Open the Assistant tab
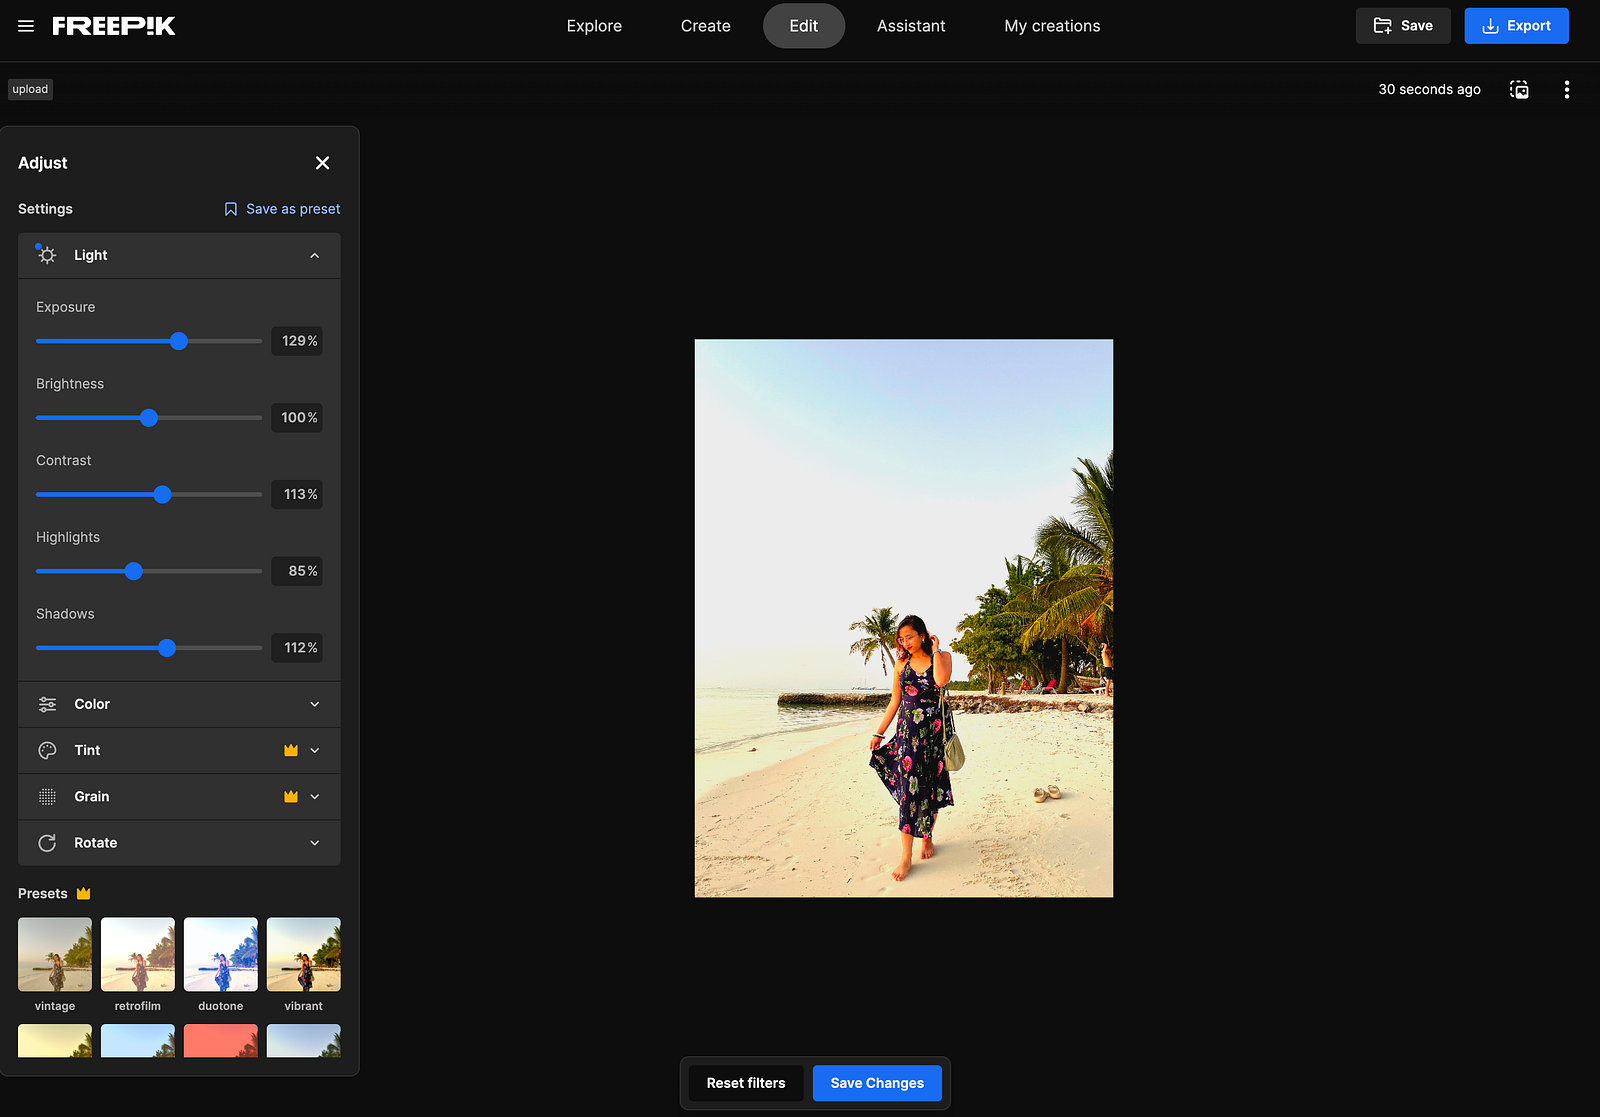This screenshot has width=1600, height=1117. (910, 26)
